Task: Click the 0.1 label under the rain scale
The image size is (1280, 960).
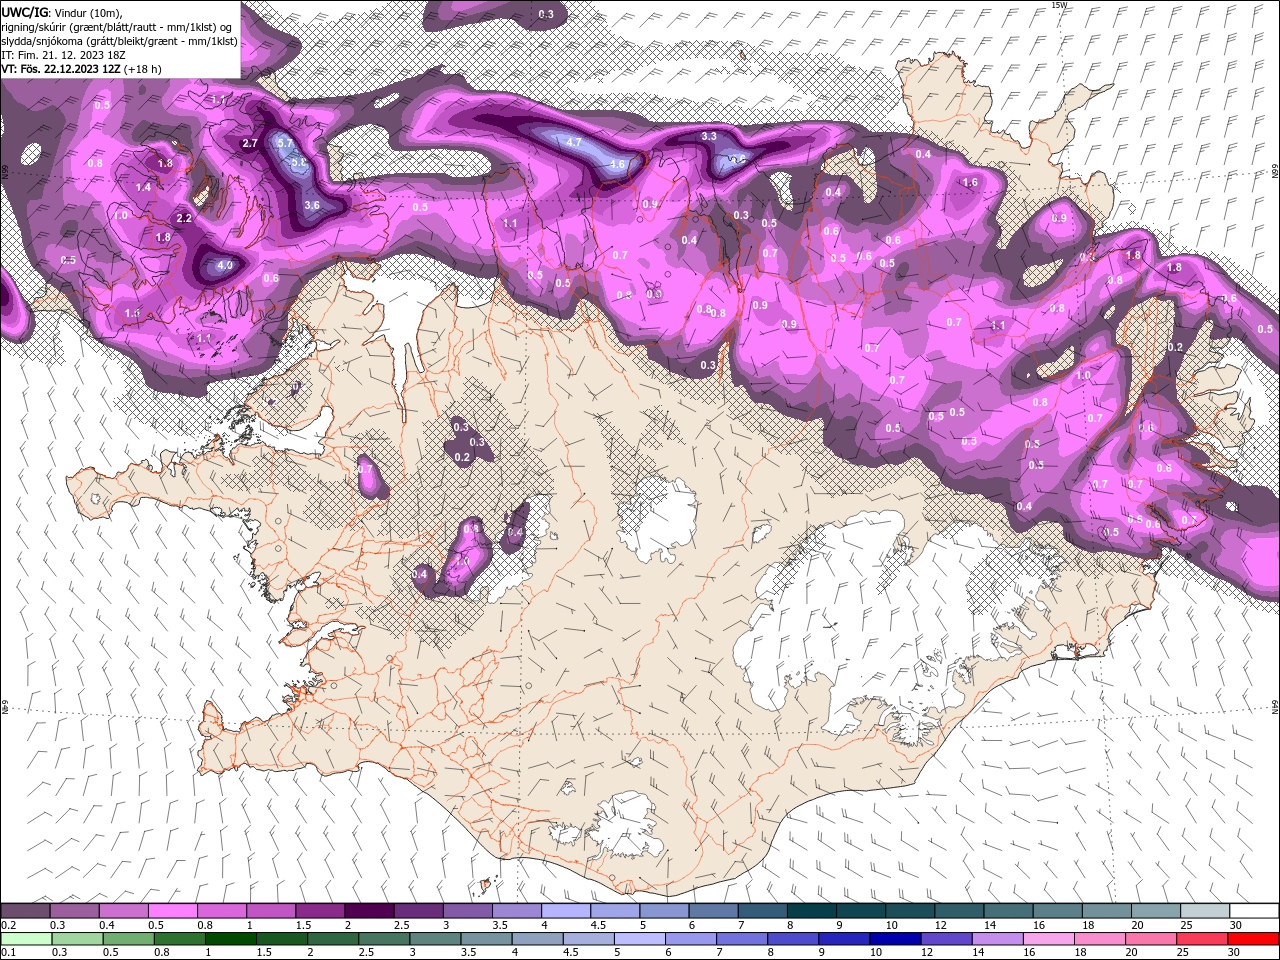Action: pos(8,953)
